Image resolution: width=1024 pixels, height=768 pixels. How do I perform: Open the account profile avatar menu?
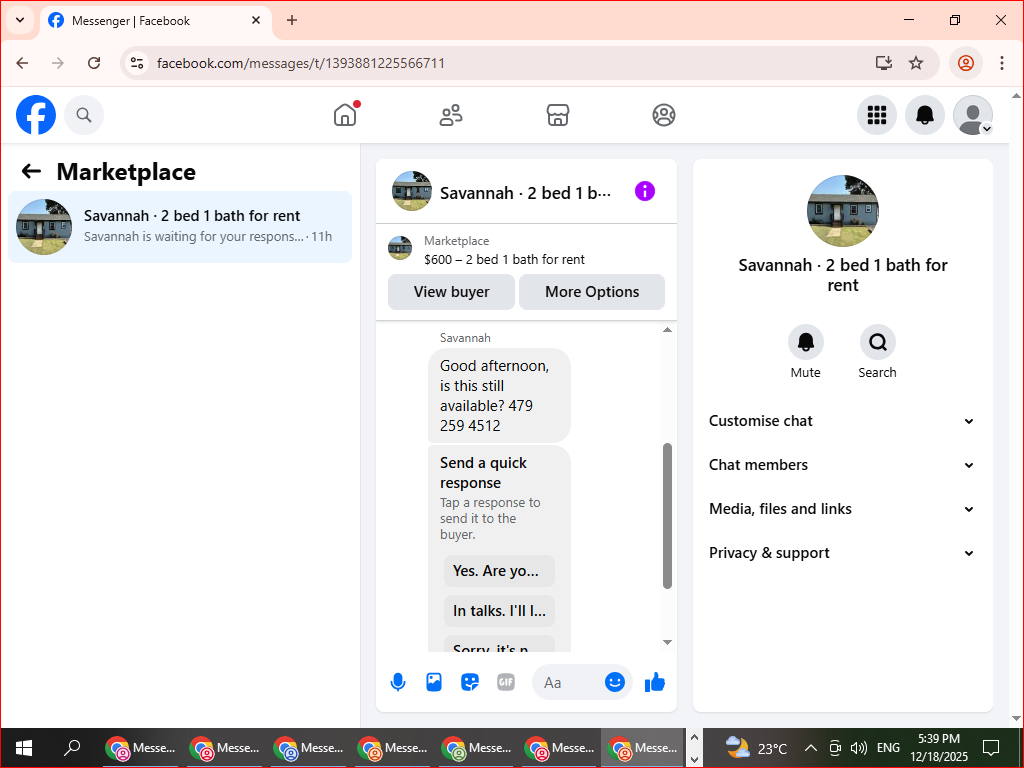click(x=973, y=115)
